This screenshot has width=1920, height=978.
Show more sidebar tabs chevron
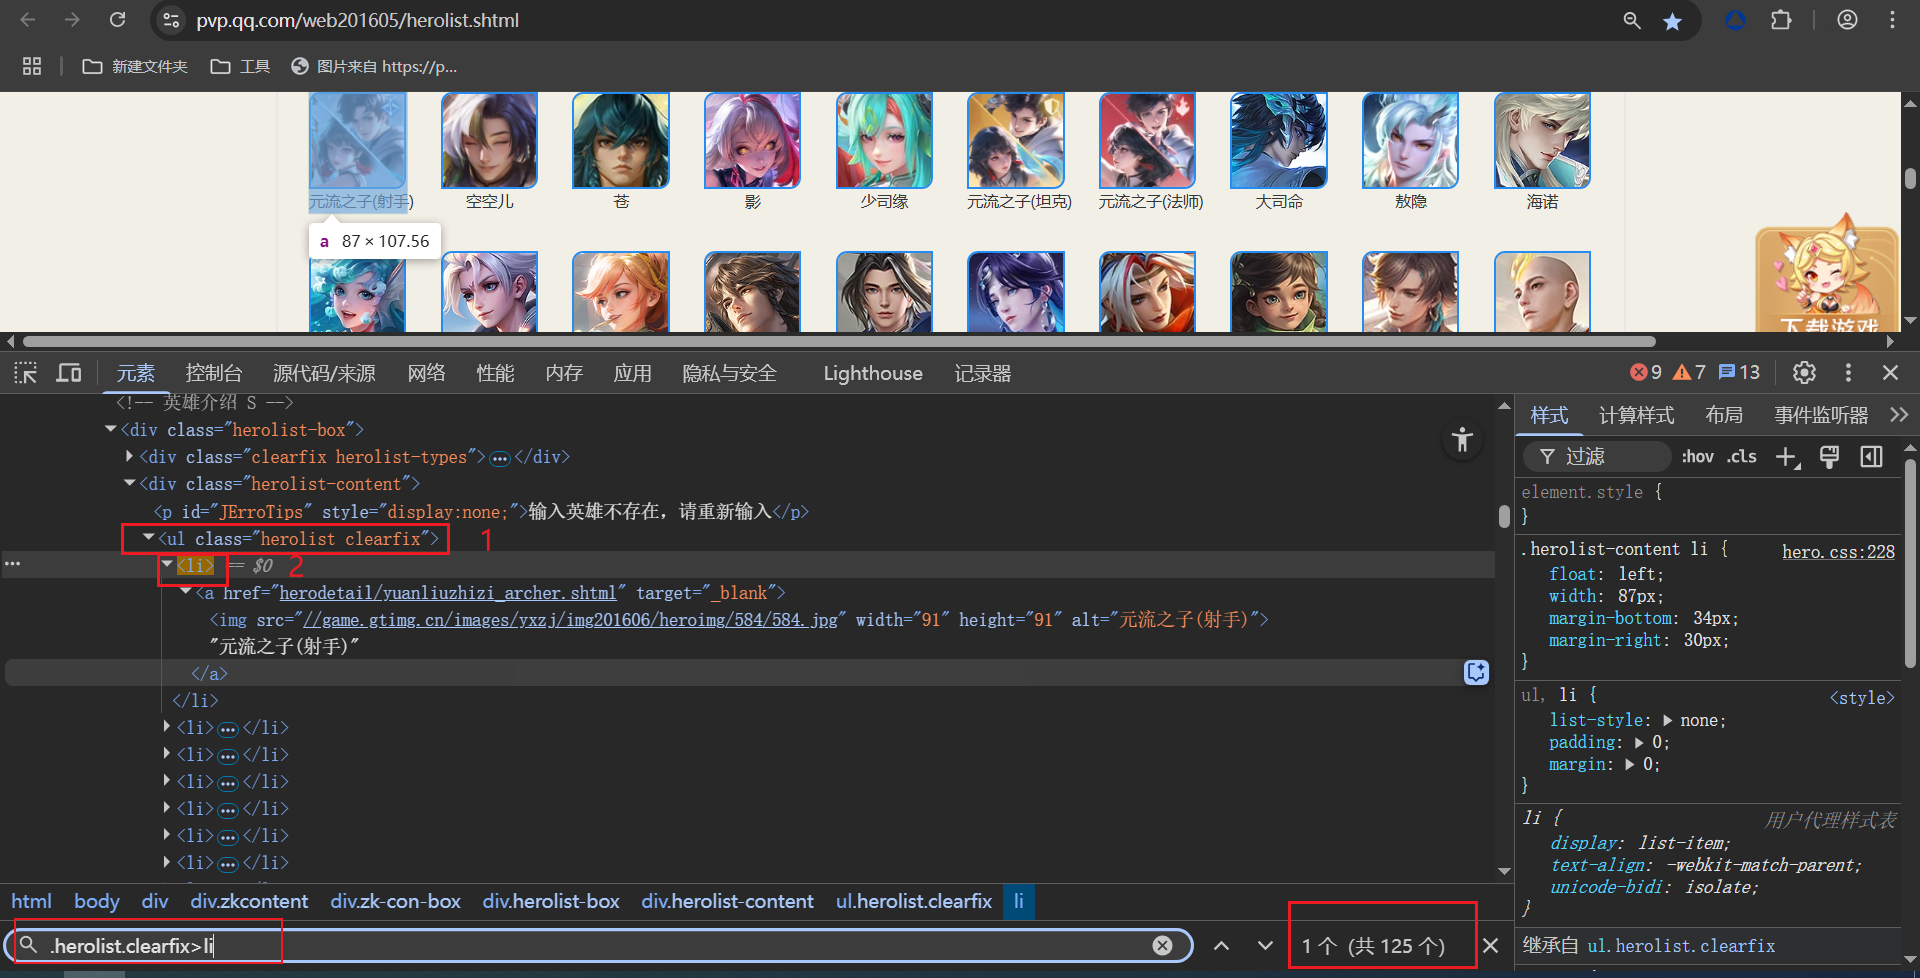pos(1898,415)
